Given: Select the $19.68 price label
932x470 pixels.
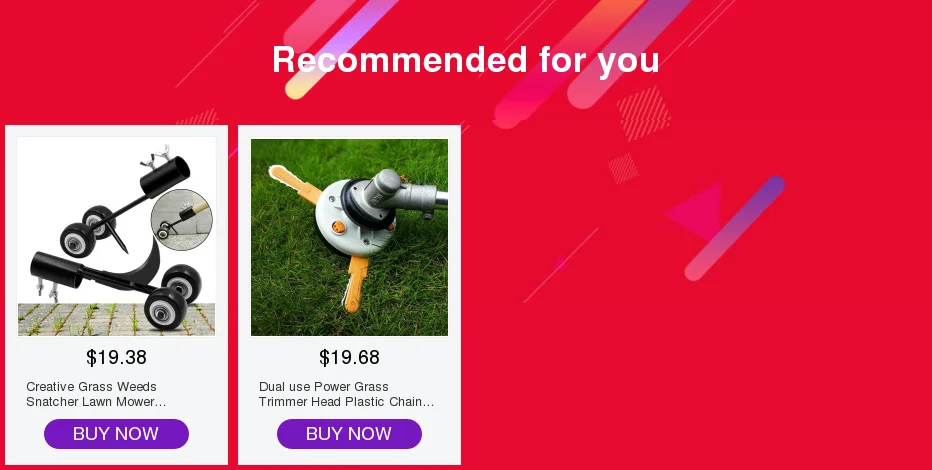Looking at the screenshot, I should pos(350,357).
